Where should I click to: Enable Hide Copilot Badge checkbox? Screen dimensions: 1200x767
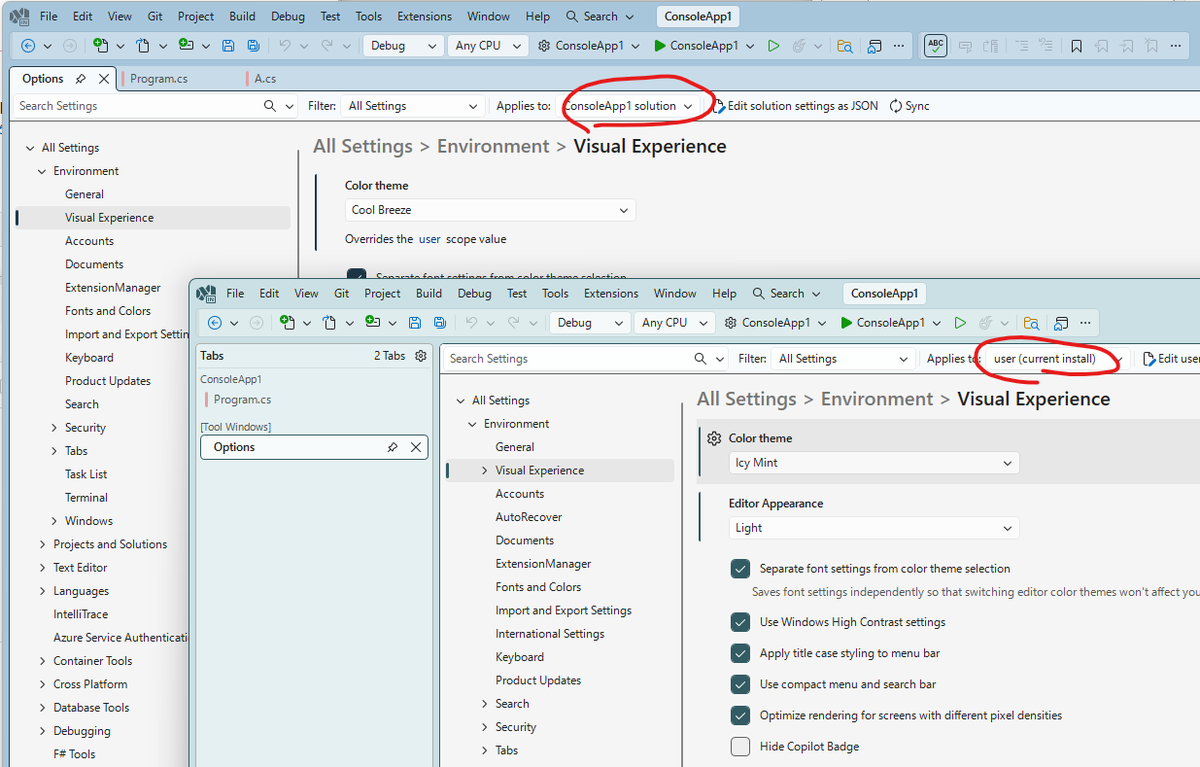[x=740, y=747]
